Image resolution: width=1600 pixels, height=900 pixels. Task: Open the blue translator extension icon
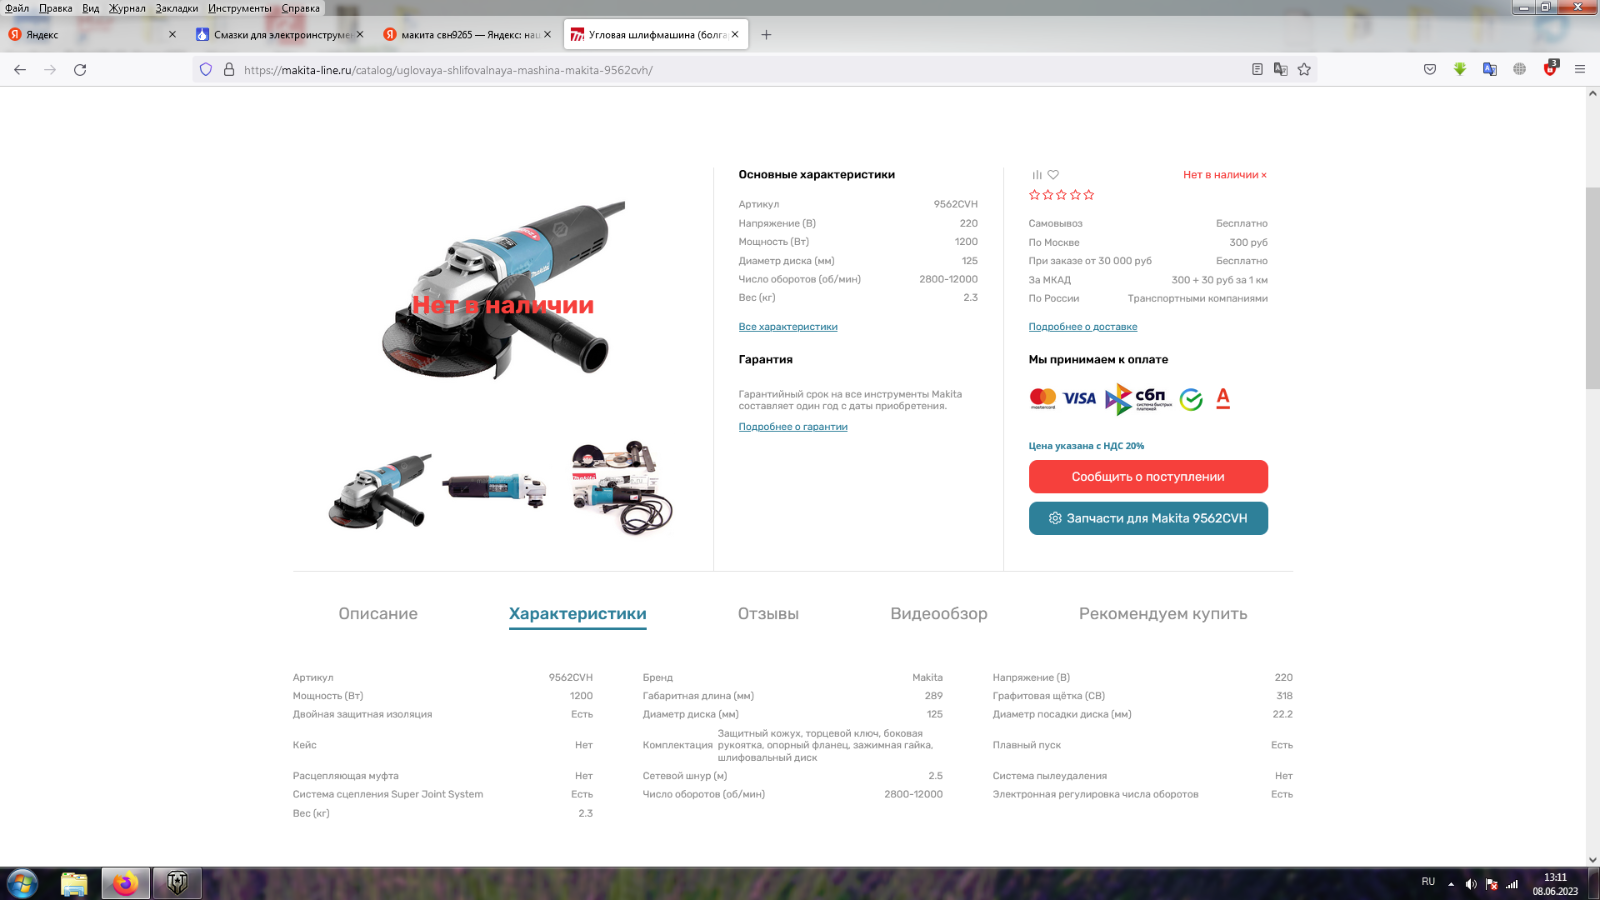tap(1490, 70)
